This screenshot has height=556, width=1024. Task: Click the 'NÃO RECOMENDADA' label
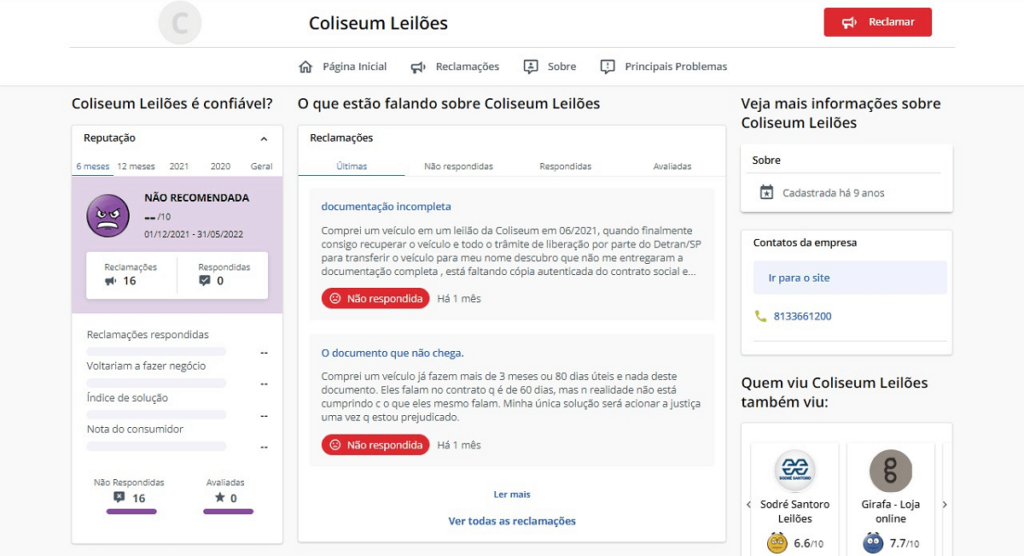click(197, 198)
